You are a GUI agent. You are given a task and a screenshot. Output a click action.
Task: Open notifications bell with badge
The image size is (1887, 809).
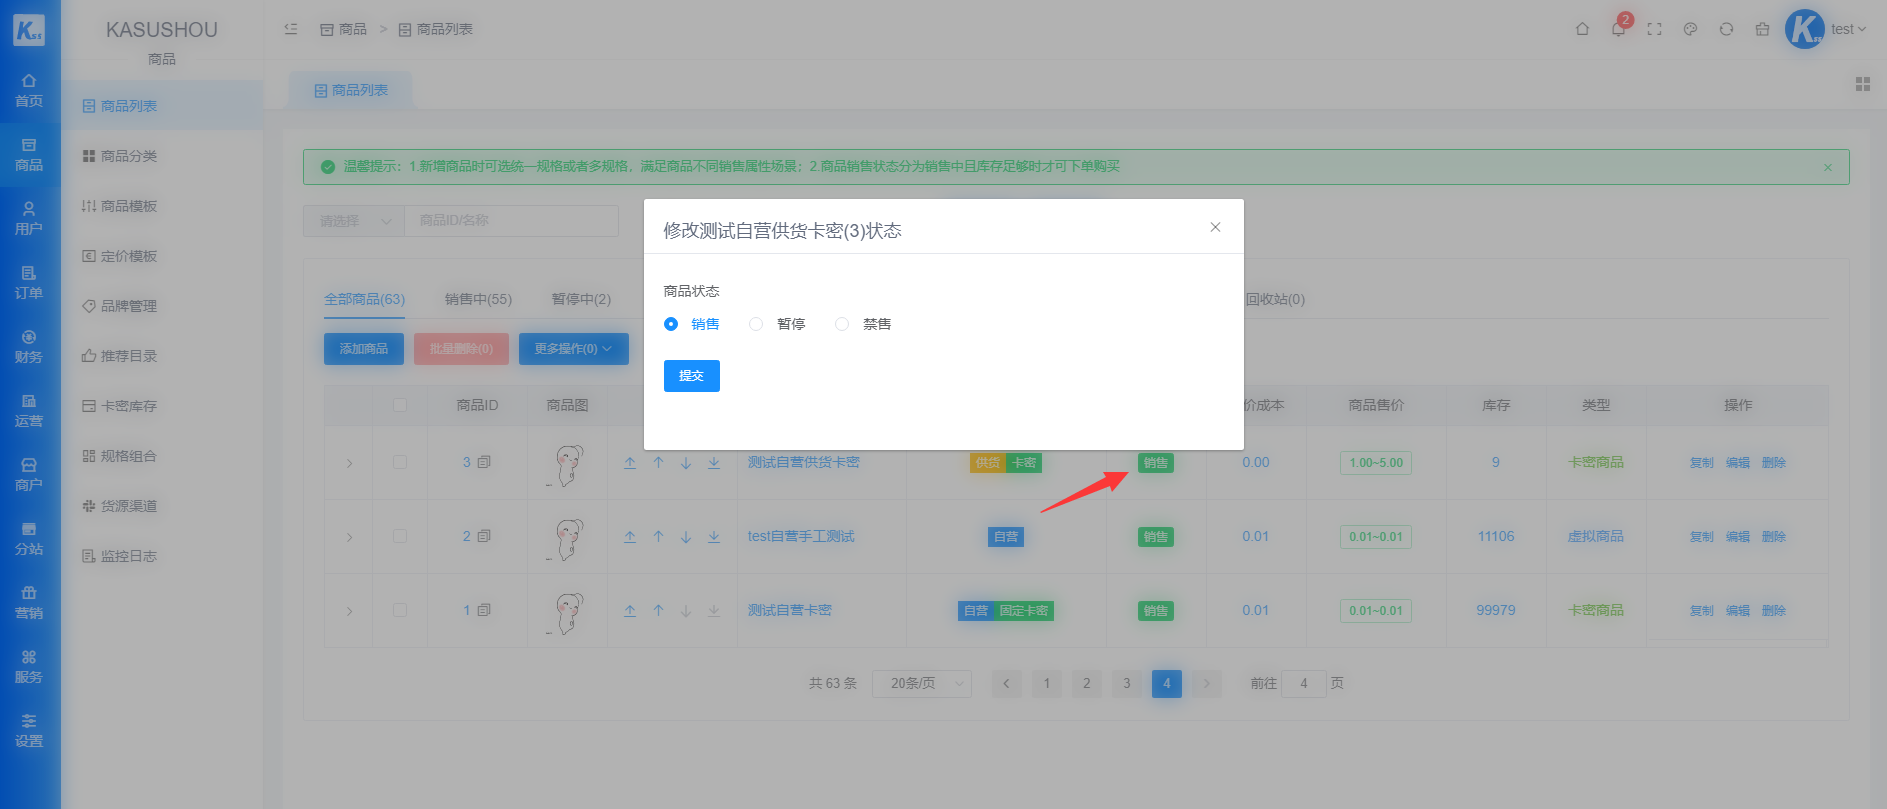click(x=1618, y=29)
